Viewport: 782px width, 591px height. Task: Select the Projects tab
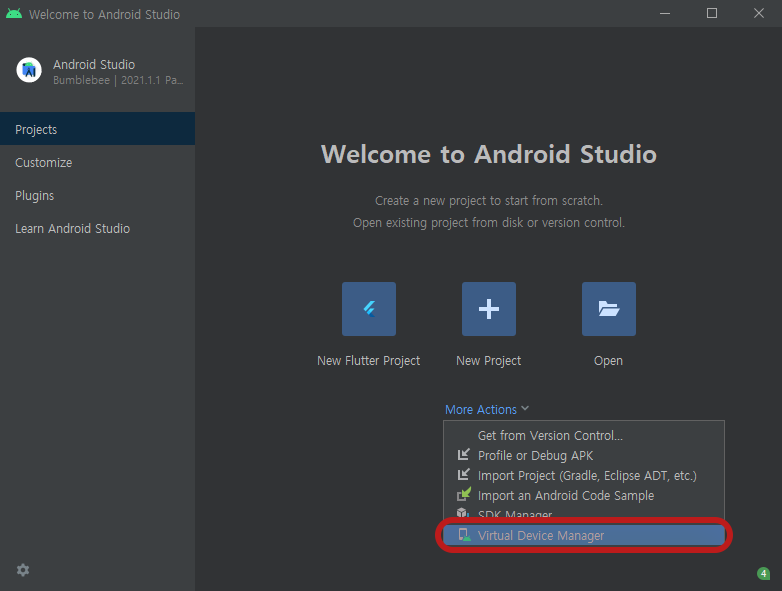tap(97, 129)
